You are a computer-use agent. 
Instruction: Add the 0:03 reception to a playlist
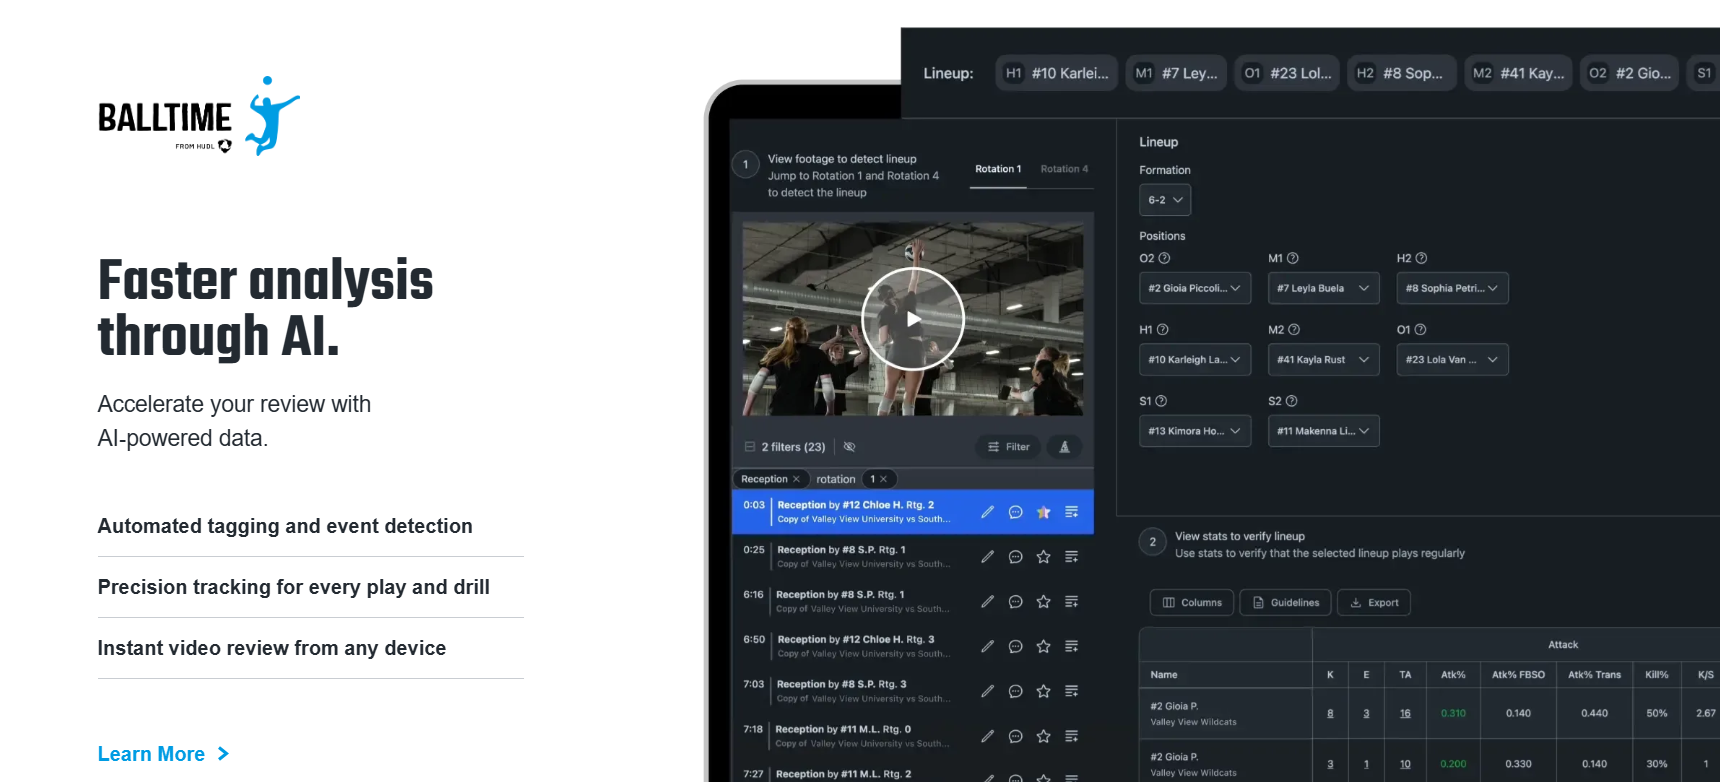[1071, 512]
